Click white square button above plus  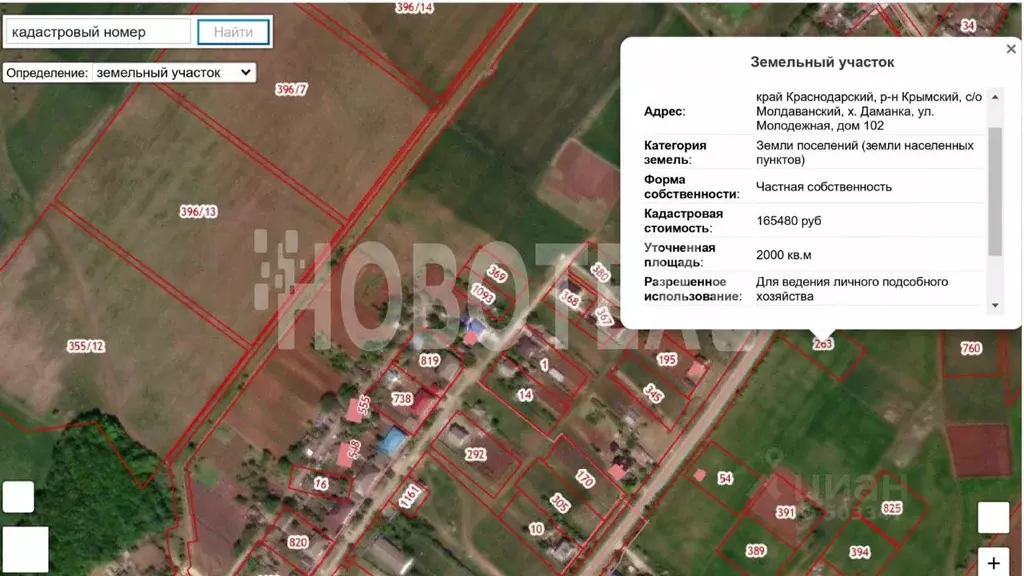point(993,517)
